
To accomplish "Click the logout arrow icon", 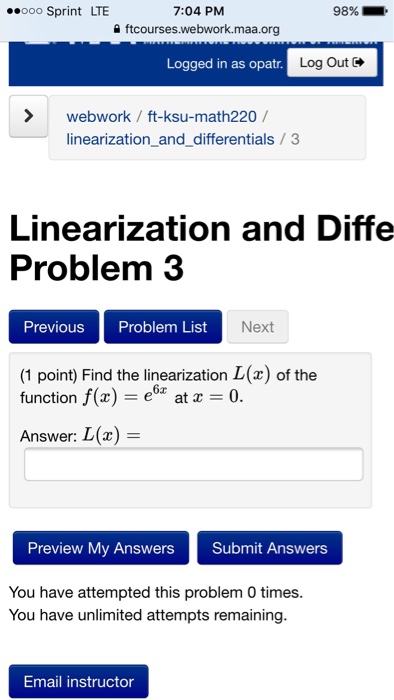I will click(x=359, y=62).
